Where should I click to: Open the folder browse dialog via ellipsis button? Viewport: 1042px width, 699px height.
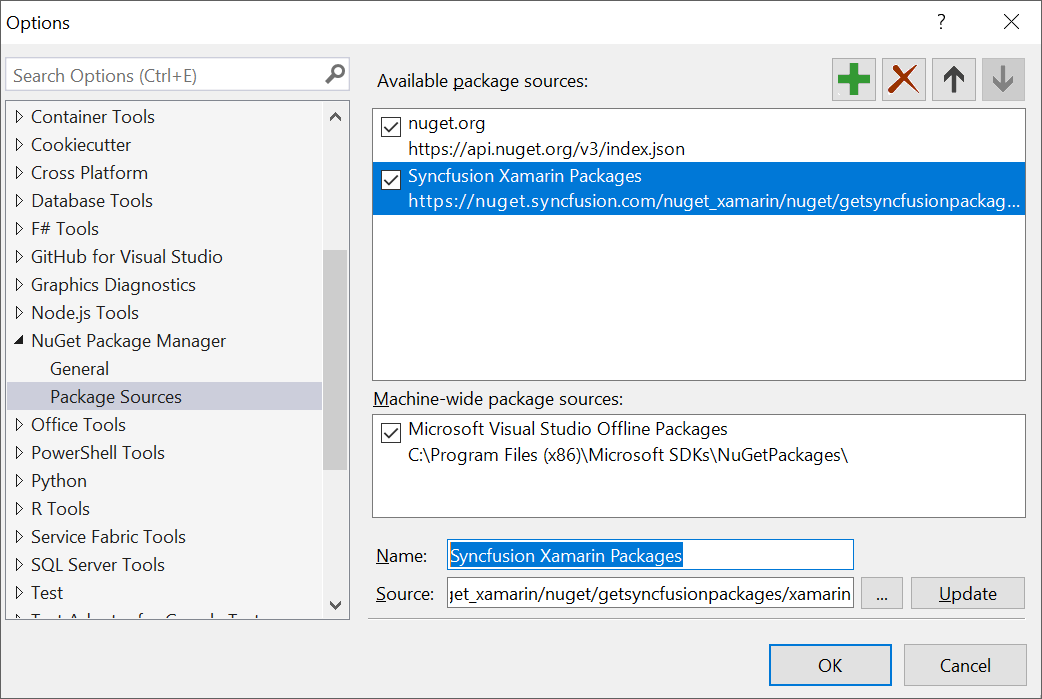[881, 593]
